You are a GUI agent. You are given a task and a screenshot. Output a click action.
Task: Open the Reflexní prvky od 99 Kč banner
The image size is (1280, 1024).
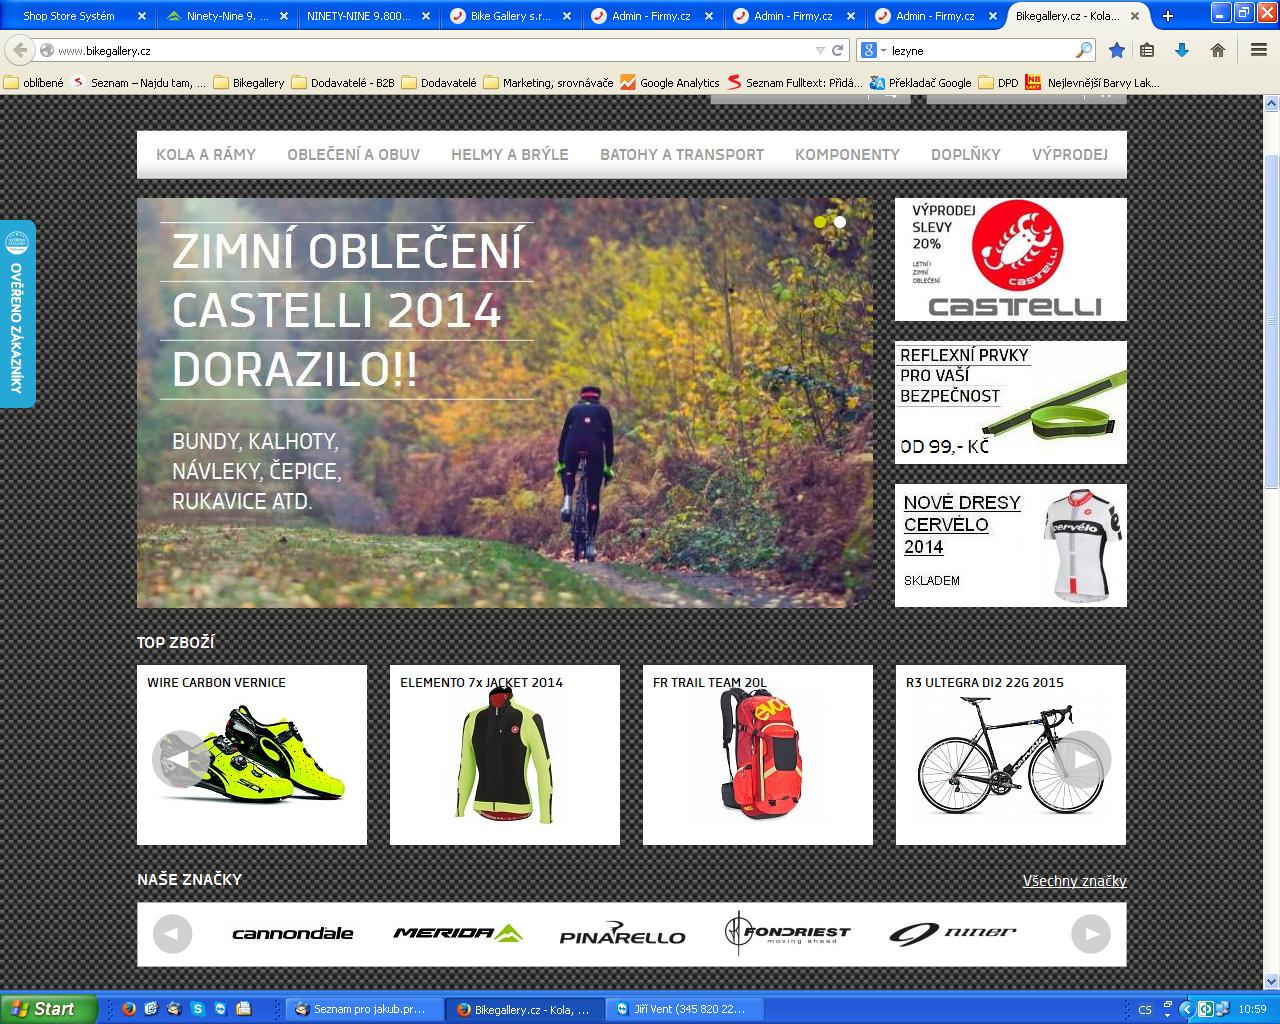tap(1010, 402)
